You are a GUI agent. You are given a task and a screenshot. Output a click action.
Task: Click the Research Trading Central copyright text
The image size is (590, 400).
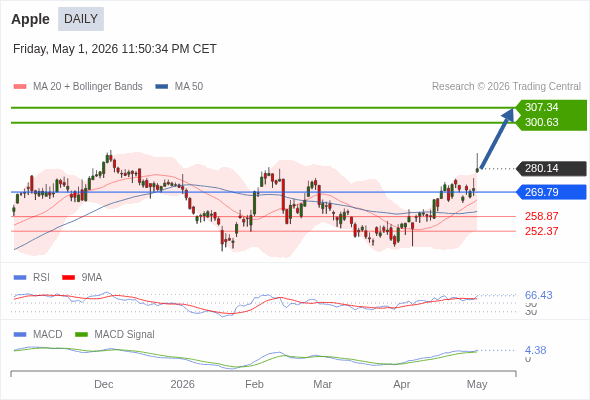coord(506,87)
